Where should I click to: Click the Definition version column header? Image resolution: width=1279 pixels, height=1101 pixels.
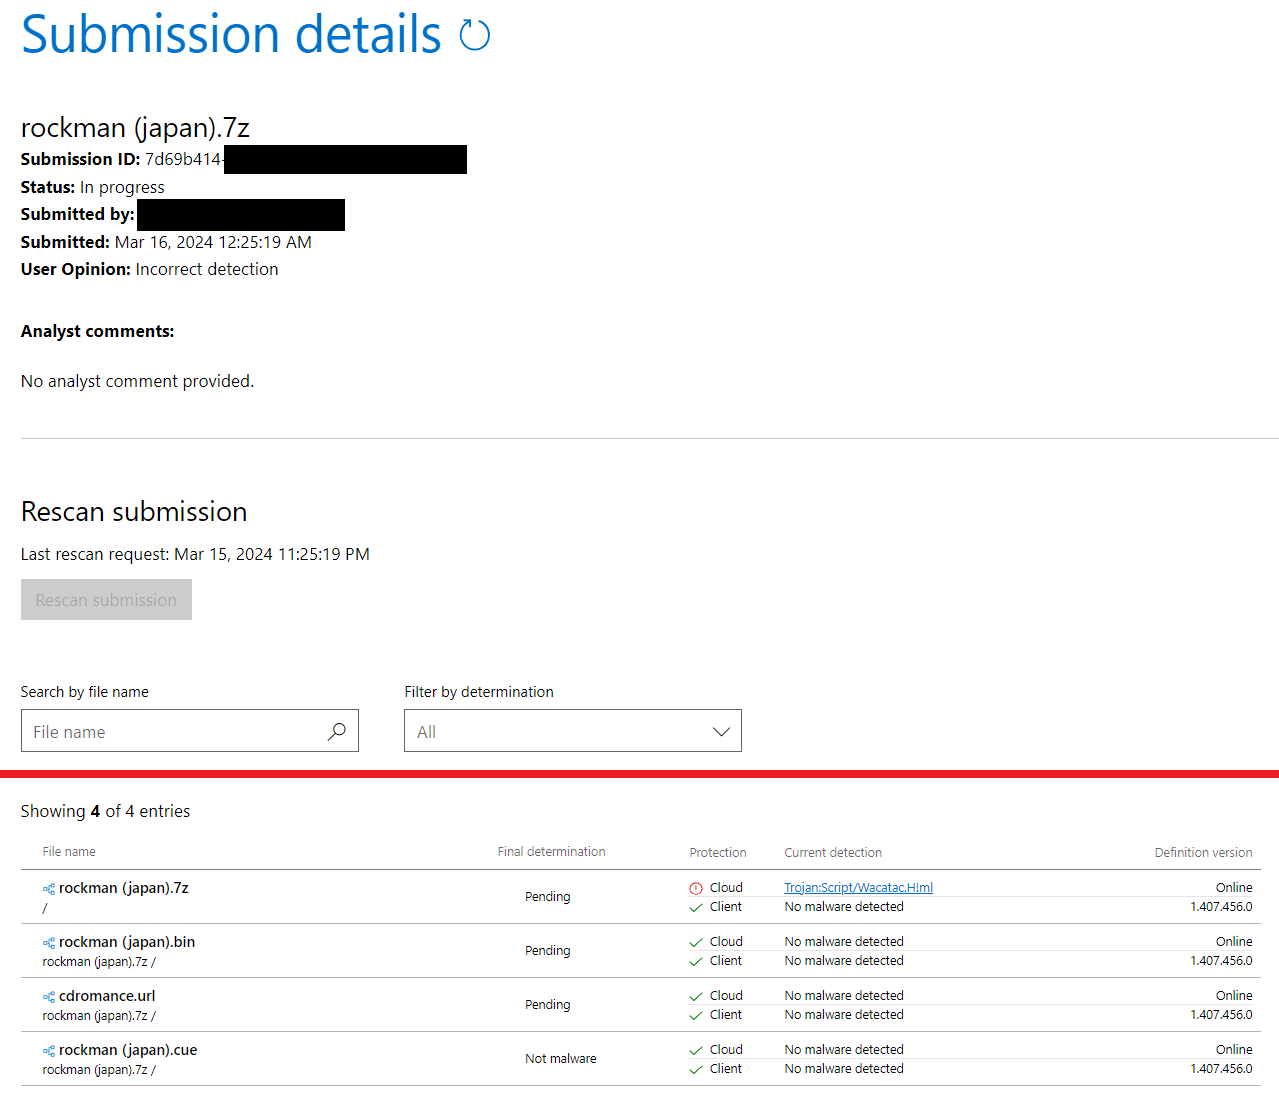pos(1202,853)
